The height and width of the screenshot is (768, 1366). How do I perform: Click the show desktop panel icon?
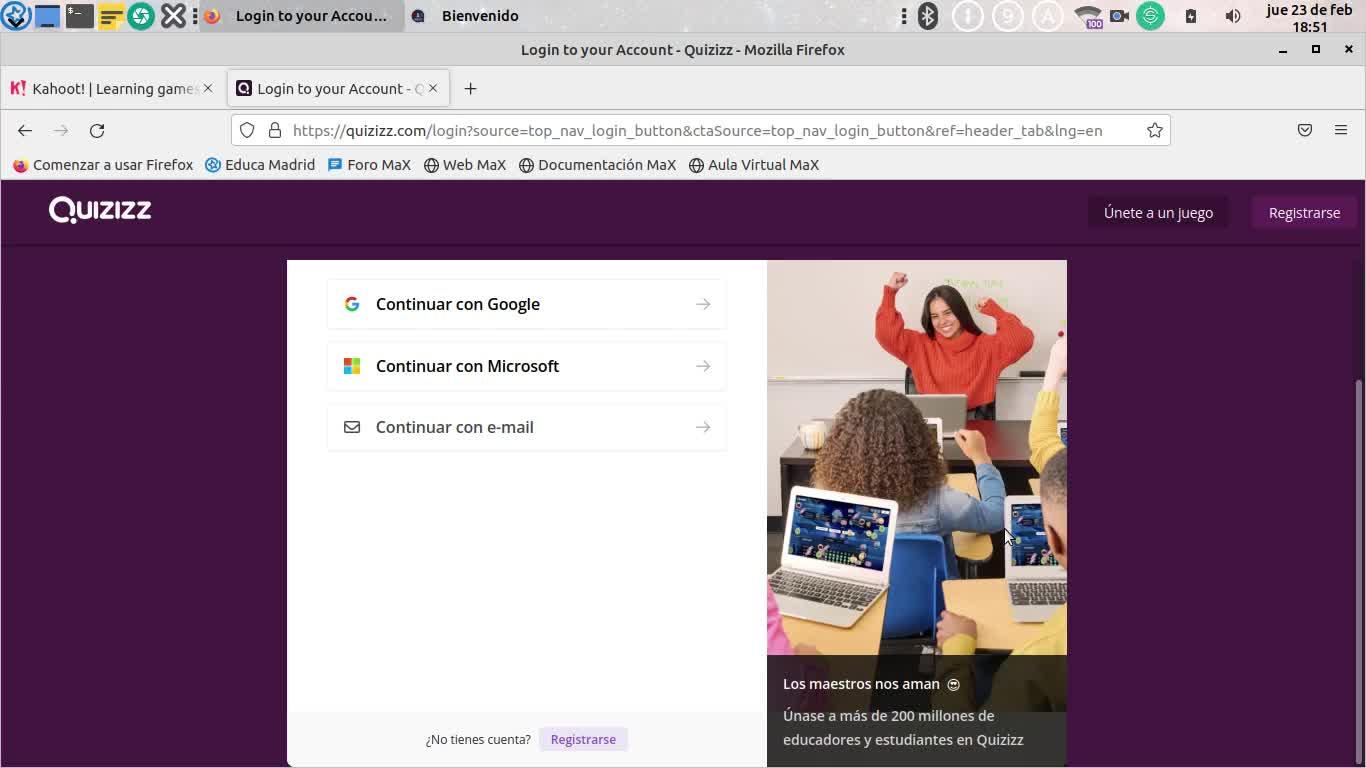[47, 16]
